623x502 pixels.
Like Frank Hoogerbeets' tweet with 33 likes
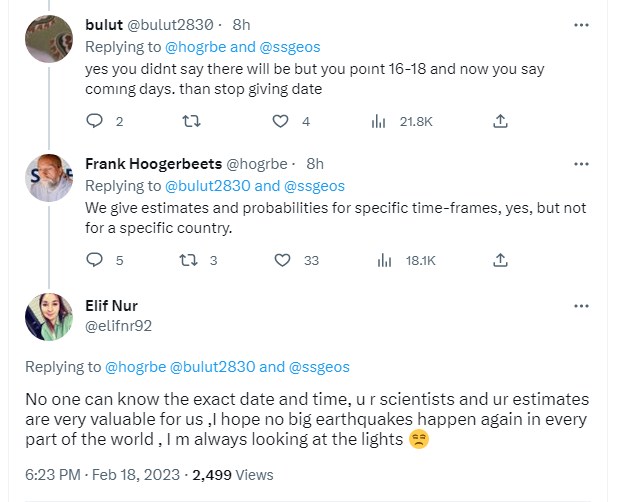point(282,260)
